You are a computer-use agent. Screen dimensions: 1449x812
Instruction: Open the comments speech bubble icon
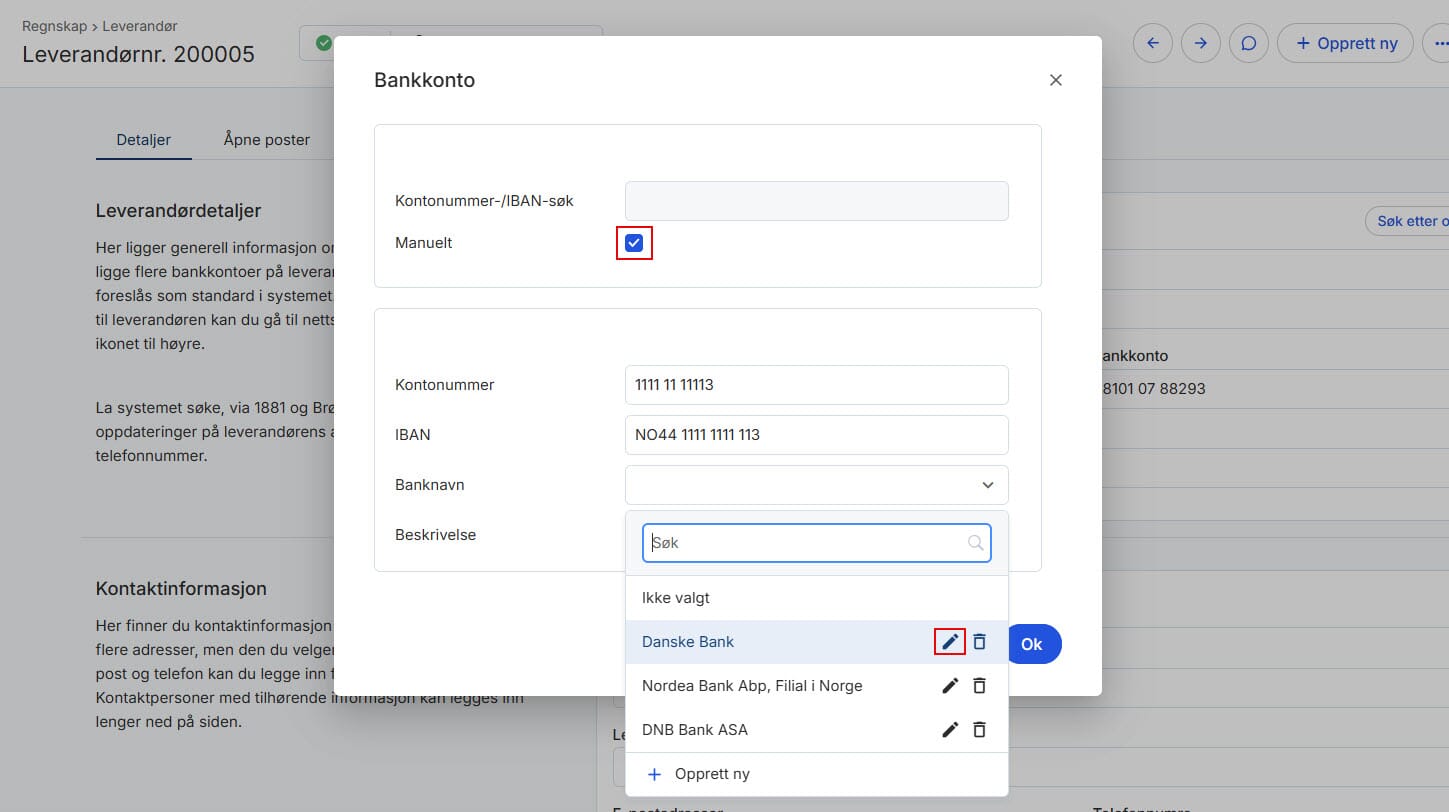pos(1249,43)
